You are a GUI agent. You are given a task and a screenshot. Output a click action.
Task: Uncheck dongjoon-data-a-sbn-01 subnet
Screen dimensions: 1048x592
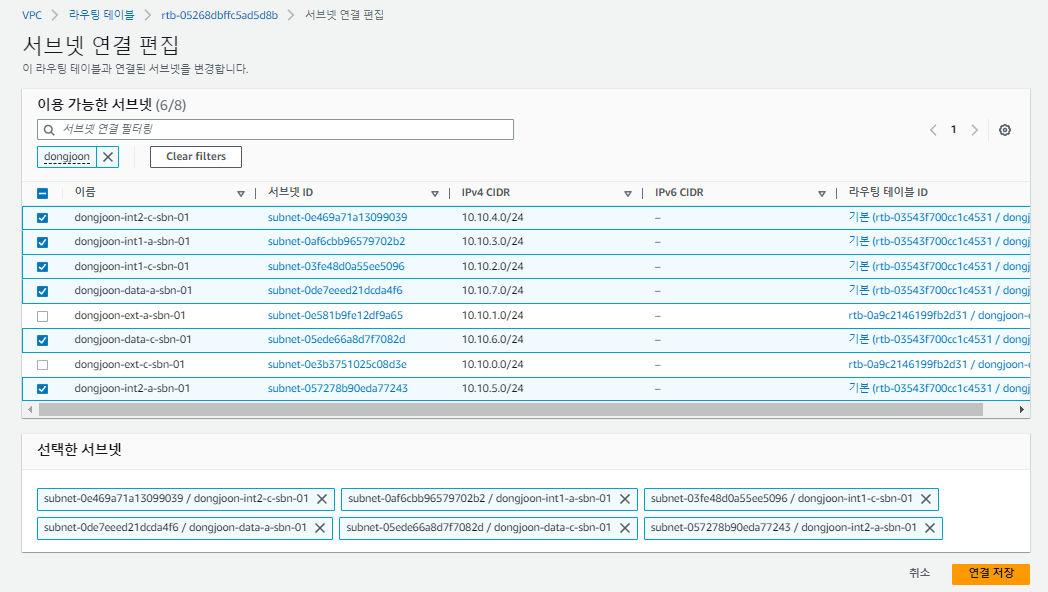point(42,291)
